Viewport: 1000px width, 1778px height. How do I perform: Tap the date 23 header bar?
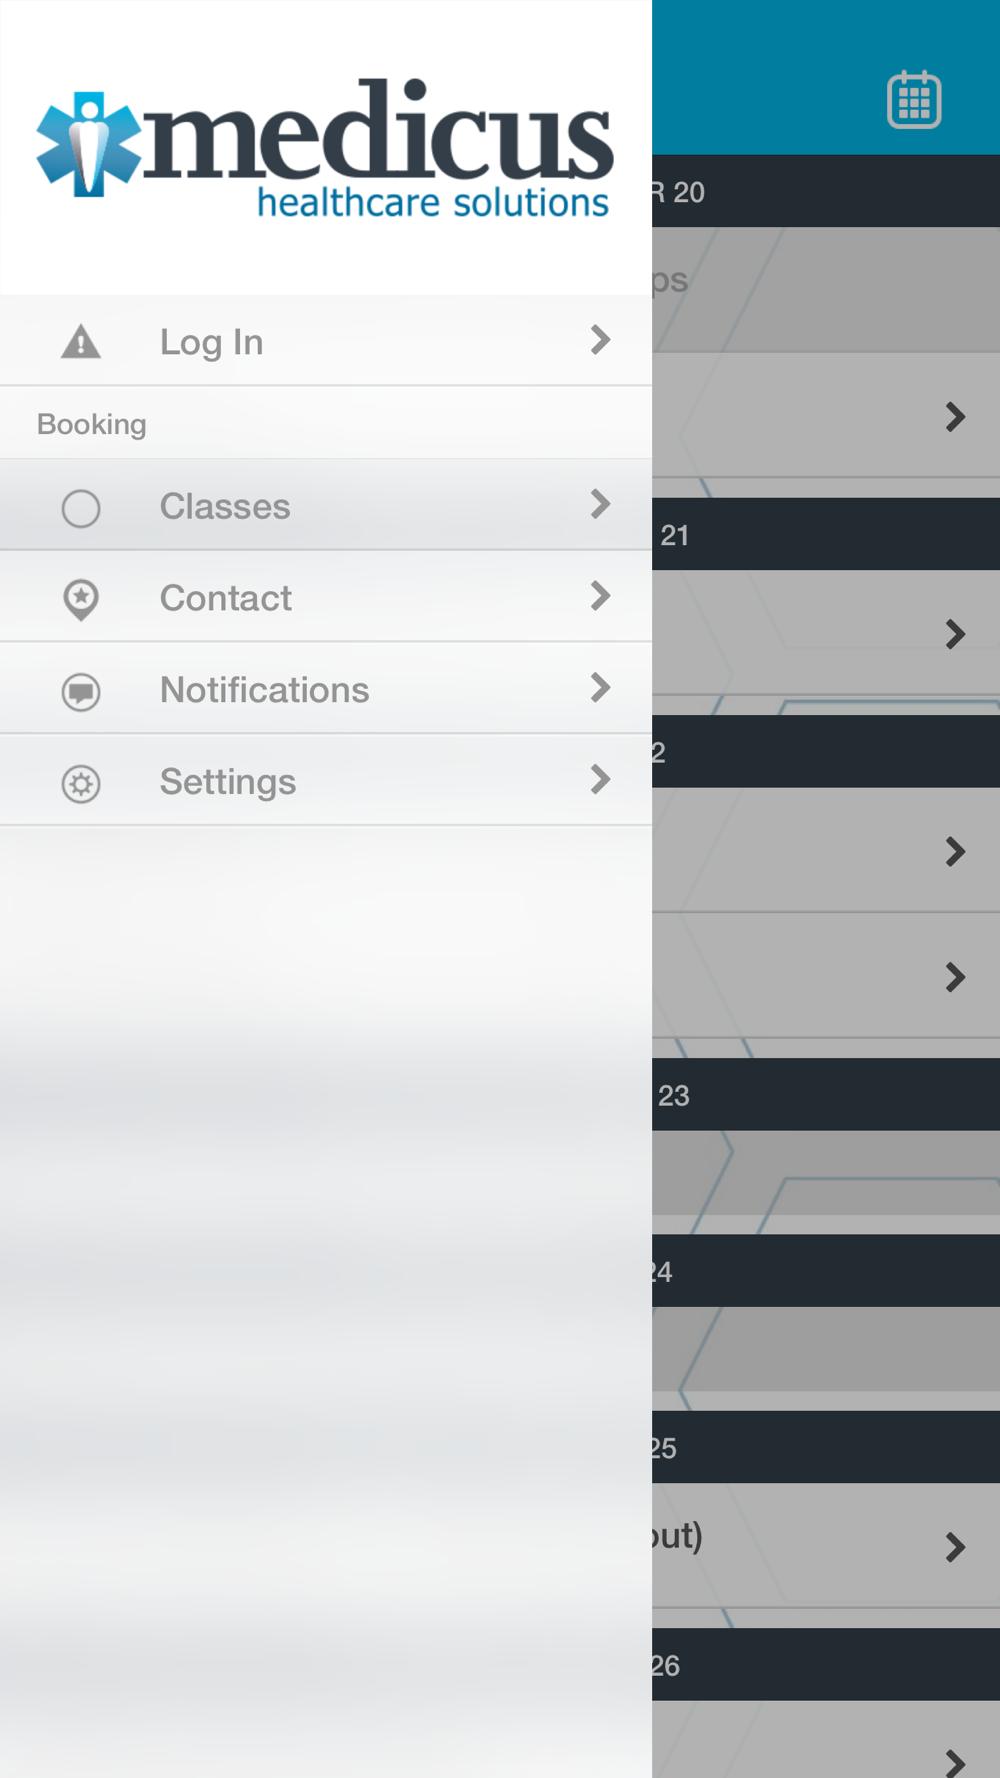pyautogui.click(x=826, y=1095)
